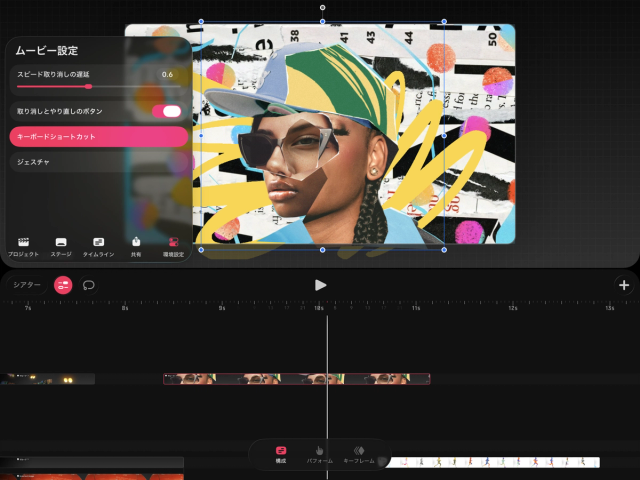Click the シアター button
Image resolution: width=640 pixels, height=480 pixels.
(27, 285)
